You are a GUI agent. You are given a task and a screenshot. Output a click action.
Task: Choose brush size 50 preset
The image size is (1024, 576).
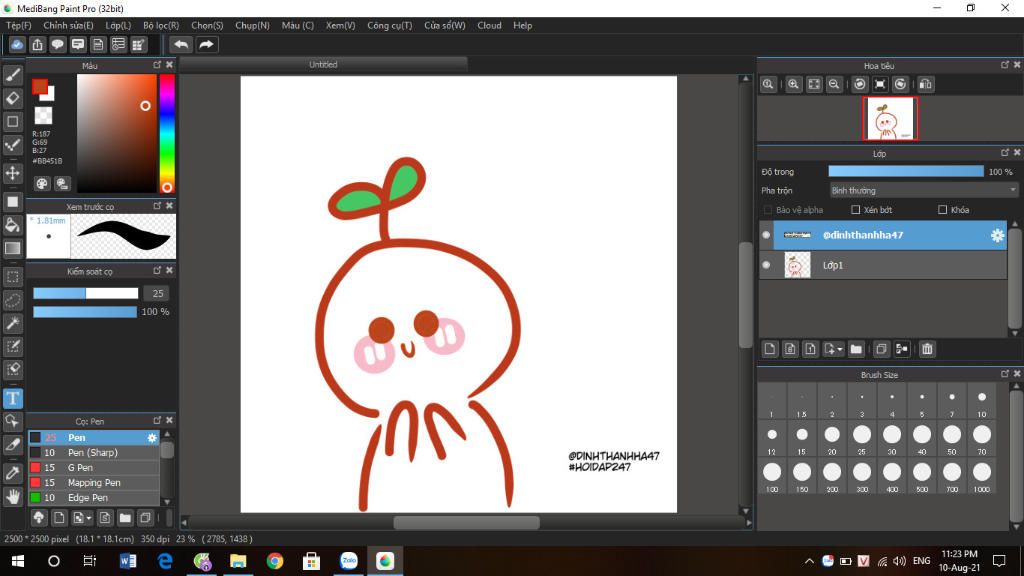951,435
